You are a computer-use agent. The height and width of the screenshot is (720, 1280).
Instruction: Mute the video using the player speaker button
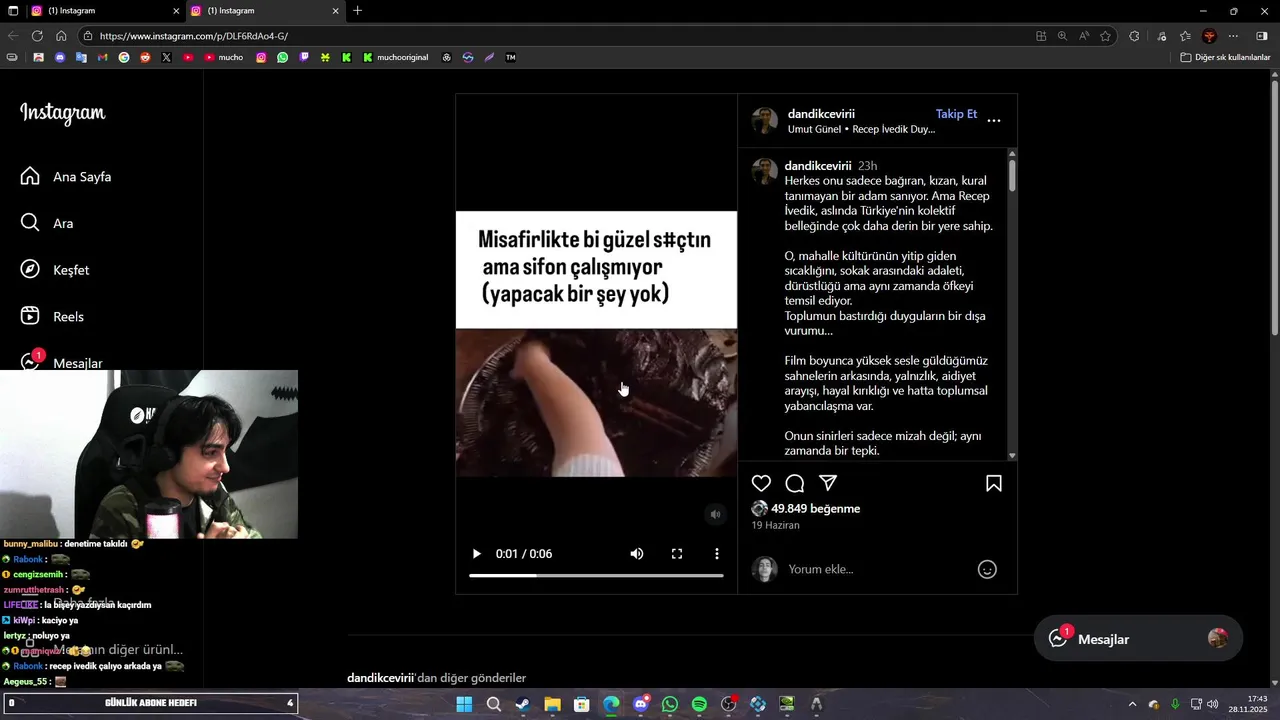point(636,554)
